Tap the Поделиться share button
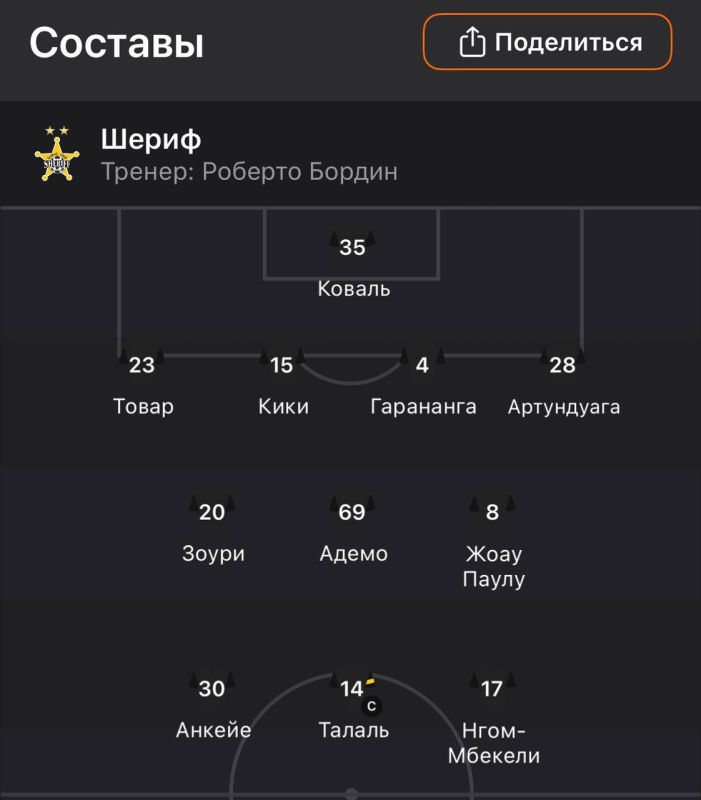 (547, 42)
